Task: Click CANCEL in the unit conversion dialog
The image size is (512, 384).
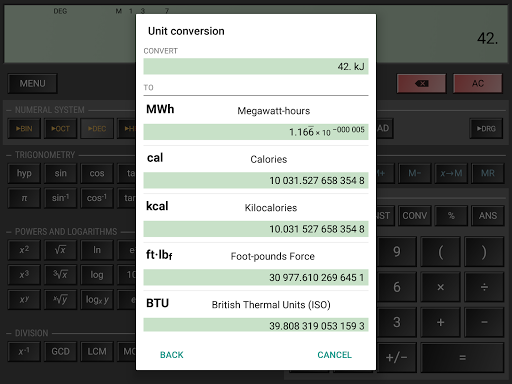Action: (334, 355)
